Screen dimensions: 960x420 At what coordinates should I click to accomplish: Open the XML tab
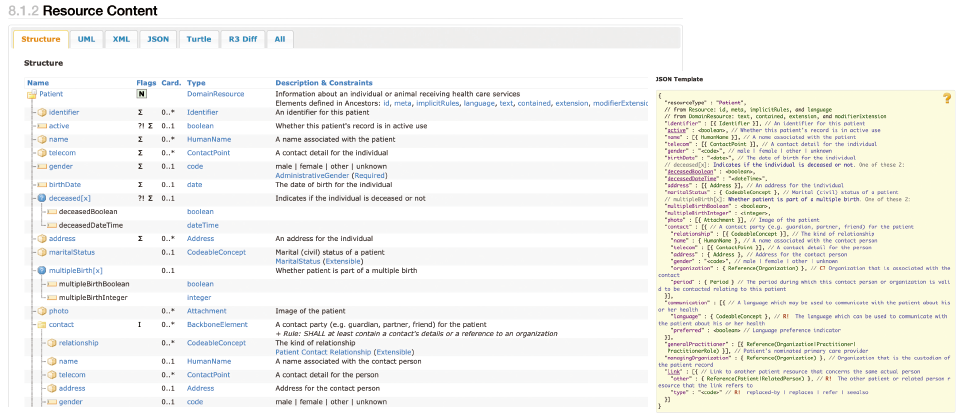pyautogui.click(x=121, y=39)
